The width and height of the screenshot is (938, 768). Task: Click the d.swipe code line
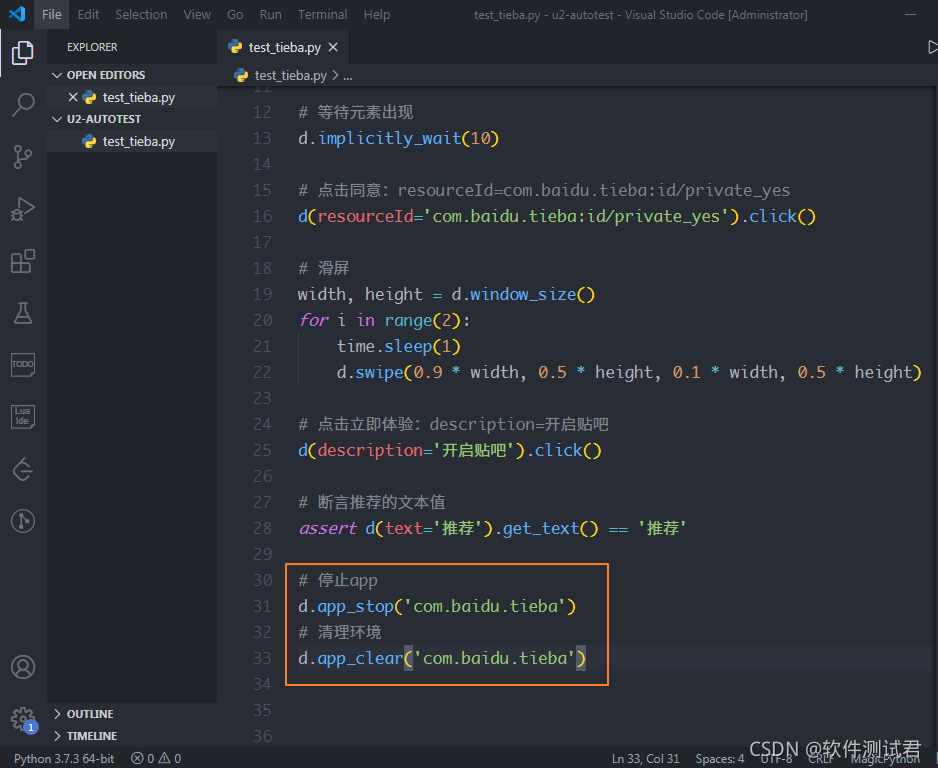click(x=629, y=372)
